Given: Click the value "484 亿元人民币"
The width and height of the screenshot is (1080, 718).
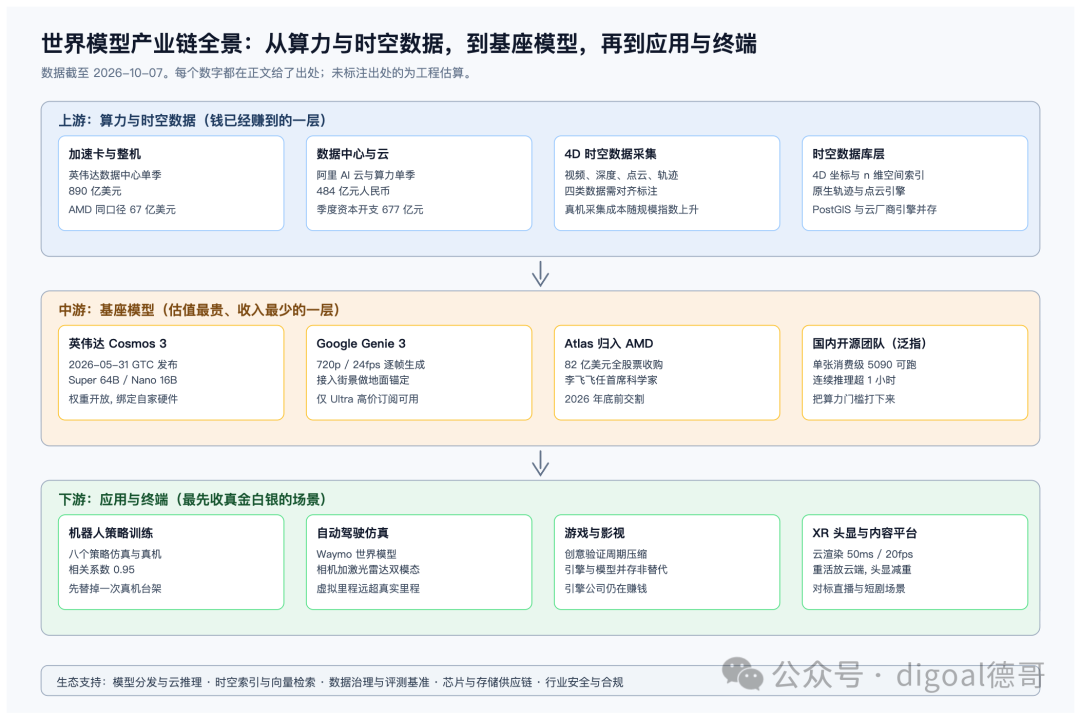Looking at the screenshot, I should pos(353,191).
